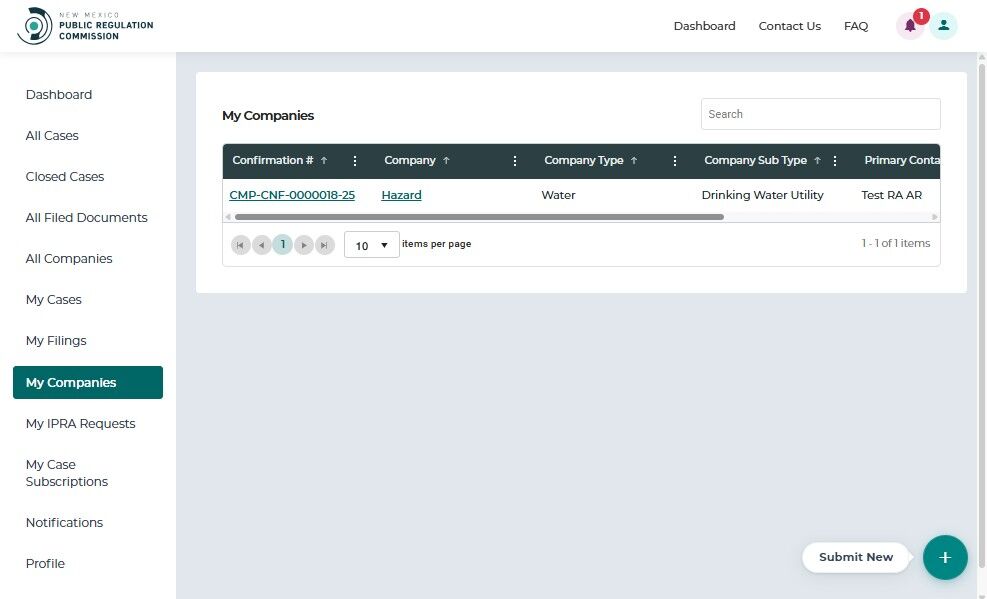Open Confirmation # column menu dots
This screenshot has width=987, height=599.
tap(355, 161)
